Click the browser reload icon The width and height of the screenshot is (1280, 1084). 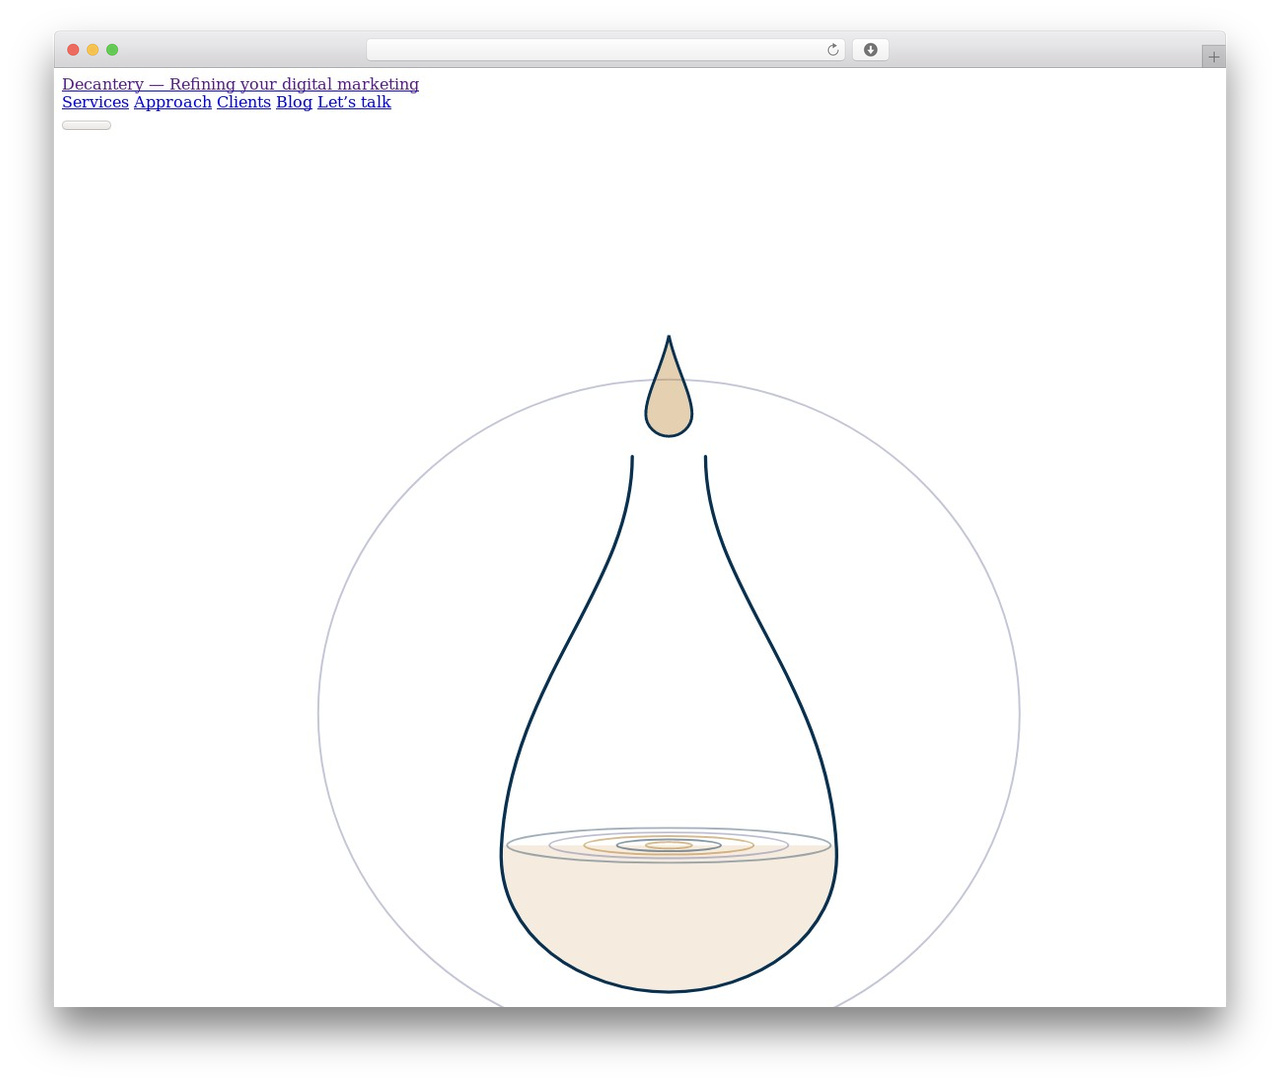(x=832, y=50)
